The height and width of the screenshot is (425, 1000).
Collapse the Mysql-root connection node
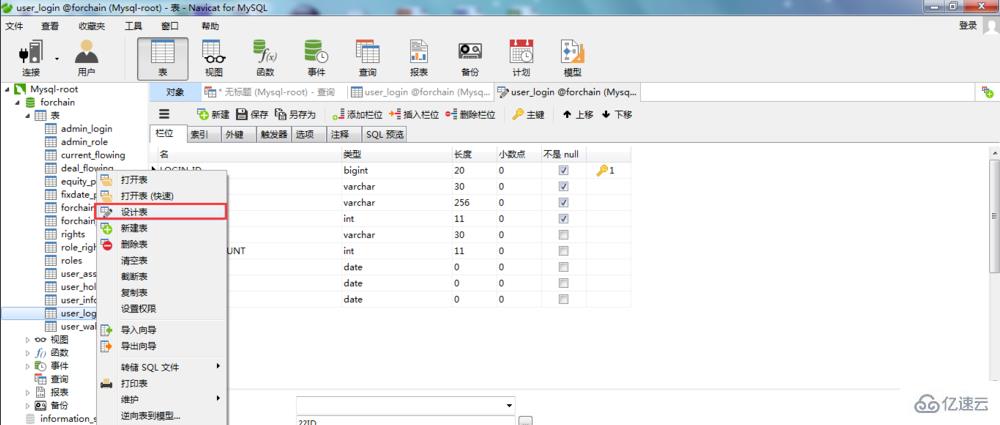pos(7,89)
